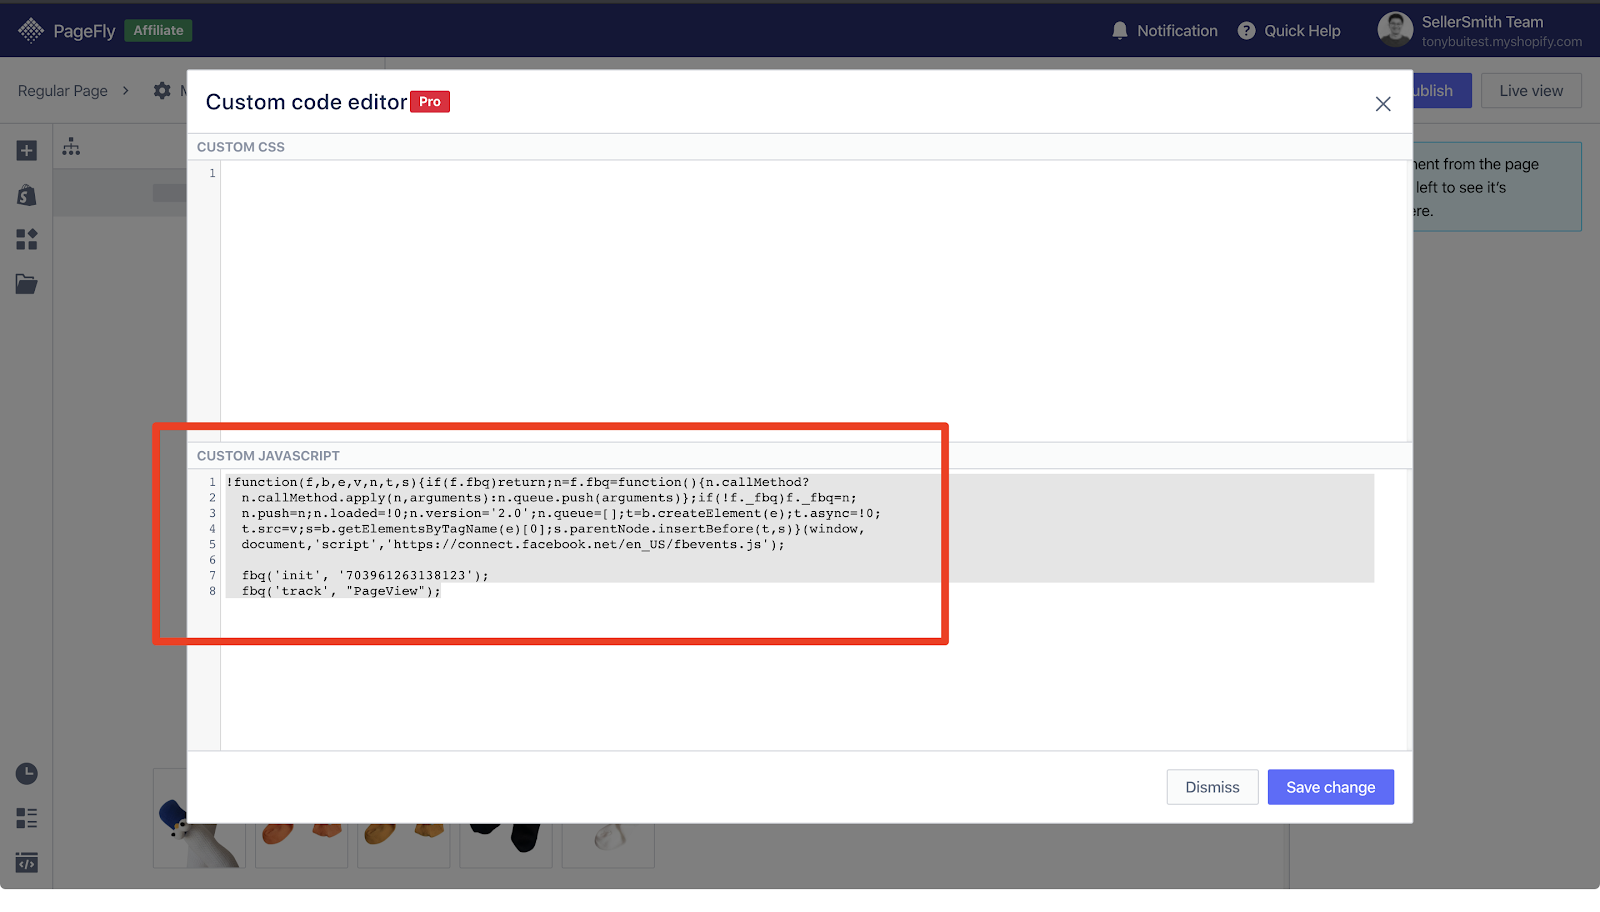1600x912 pixels.
Task: Click the Dismiss button
Action: [x=1212, y=787]
